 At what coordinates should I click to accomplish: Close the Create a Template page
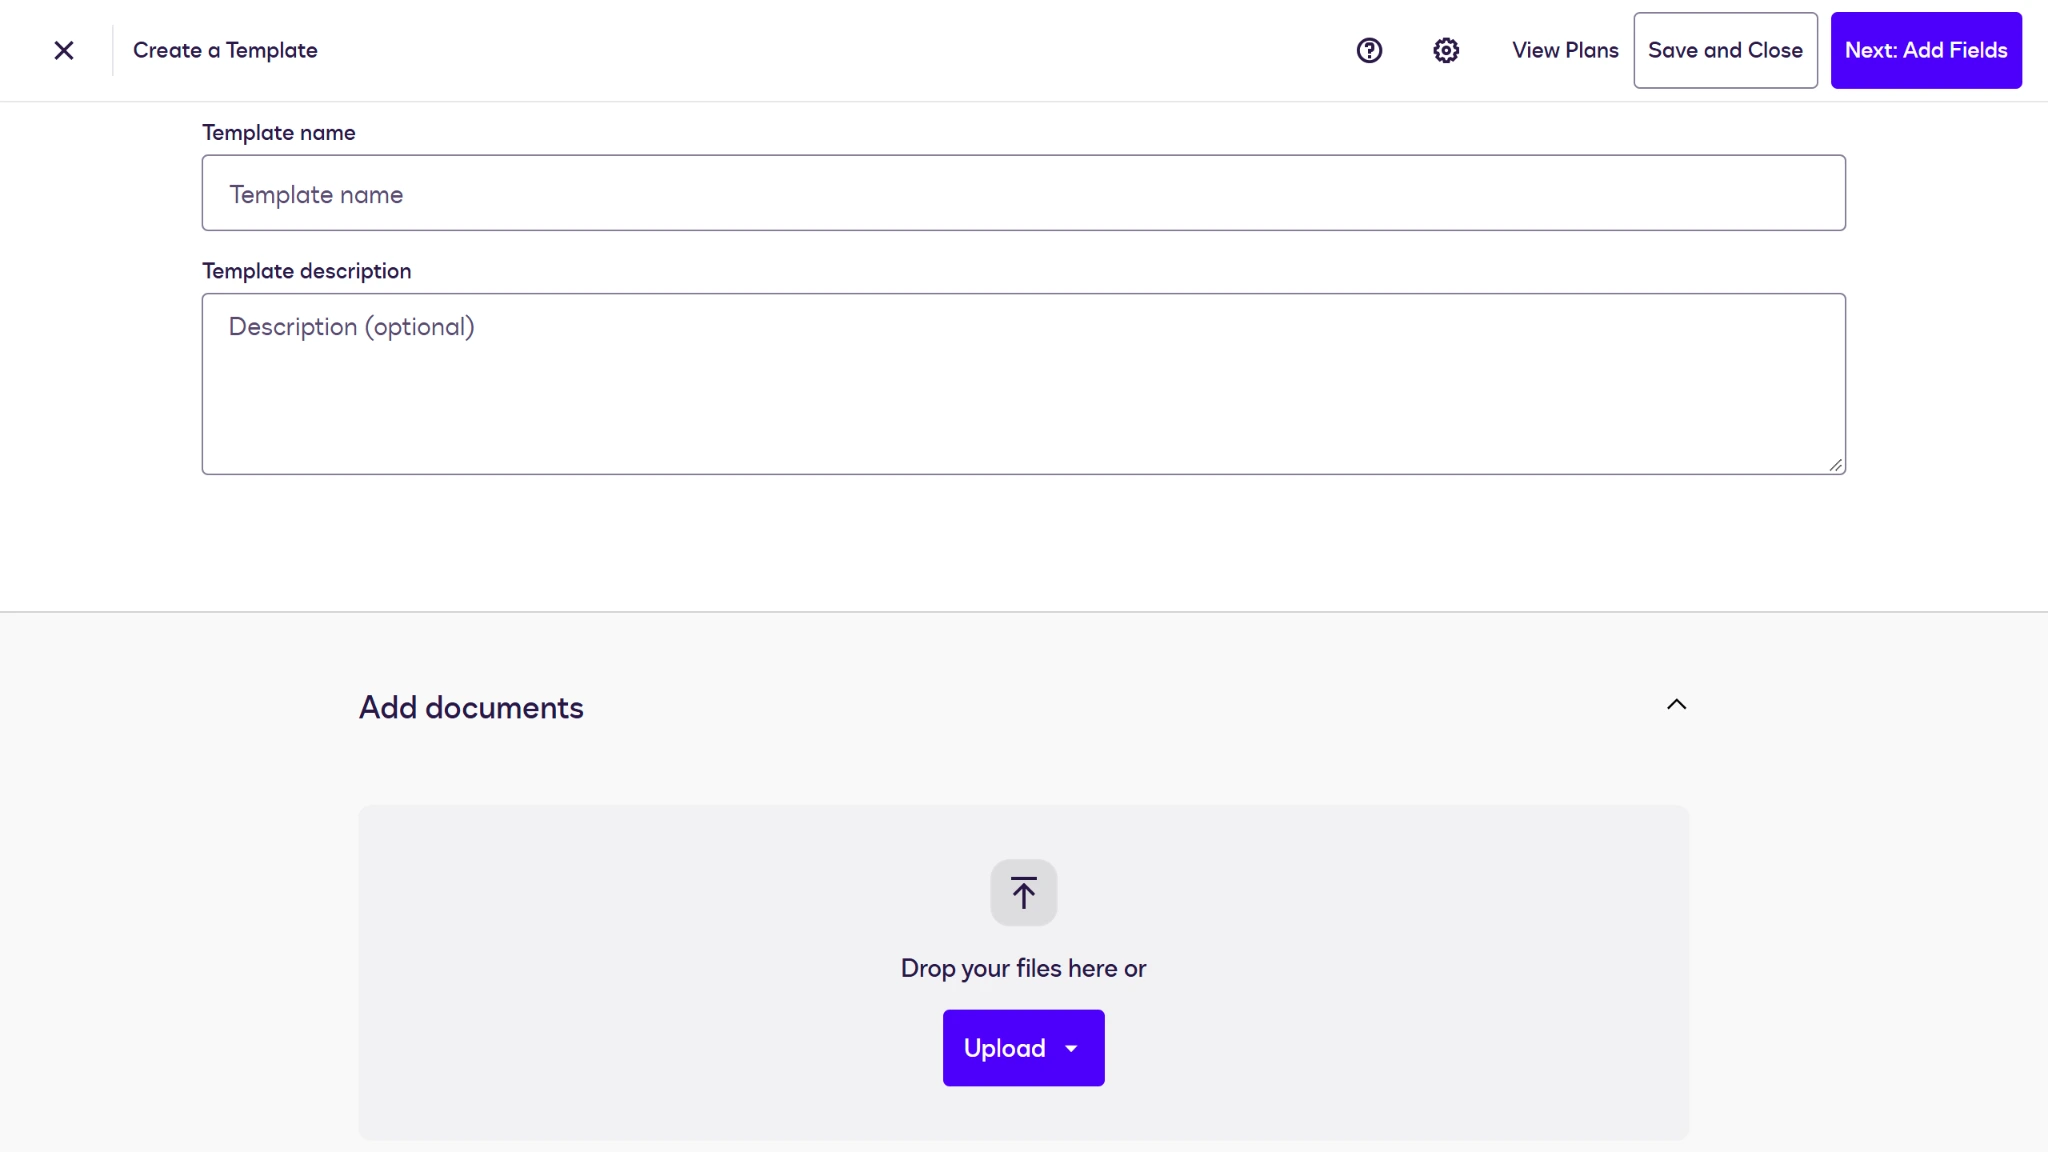pos(64,50)
